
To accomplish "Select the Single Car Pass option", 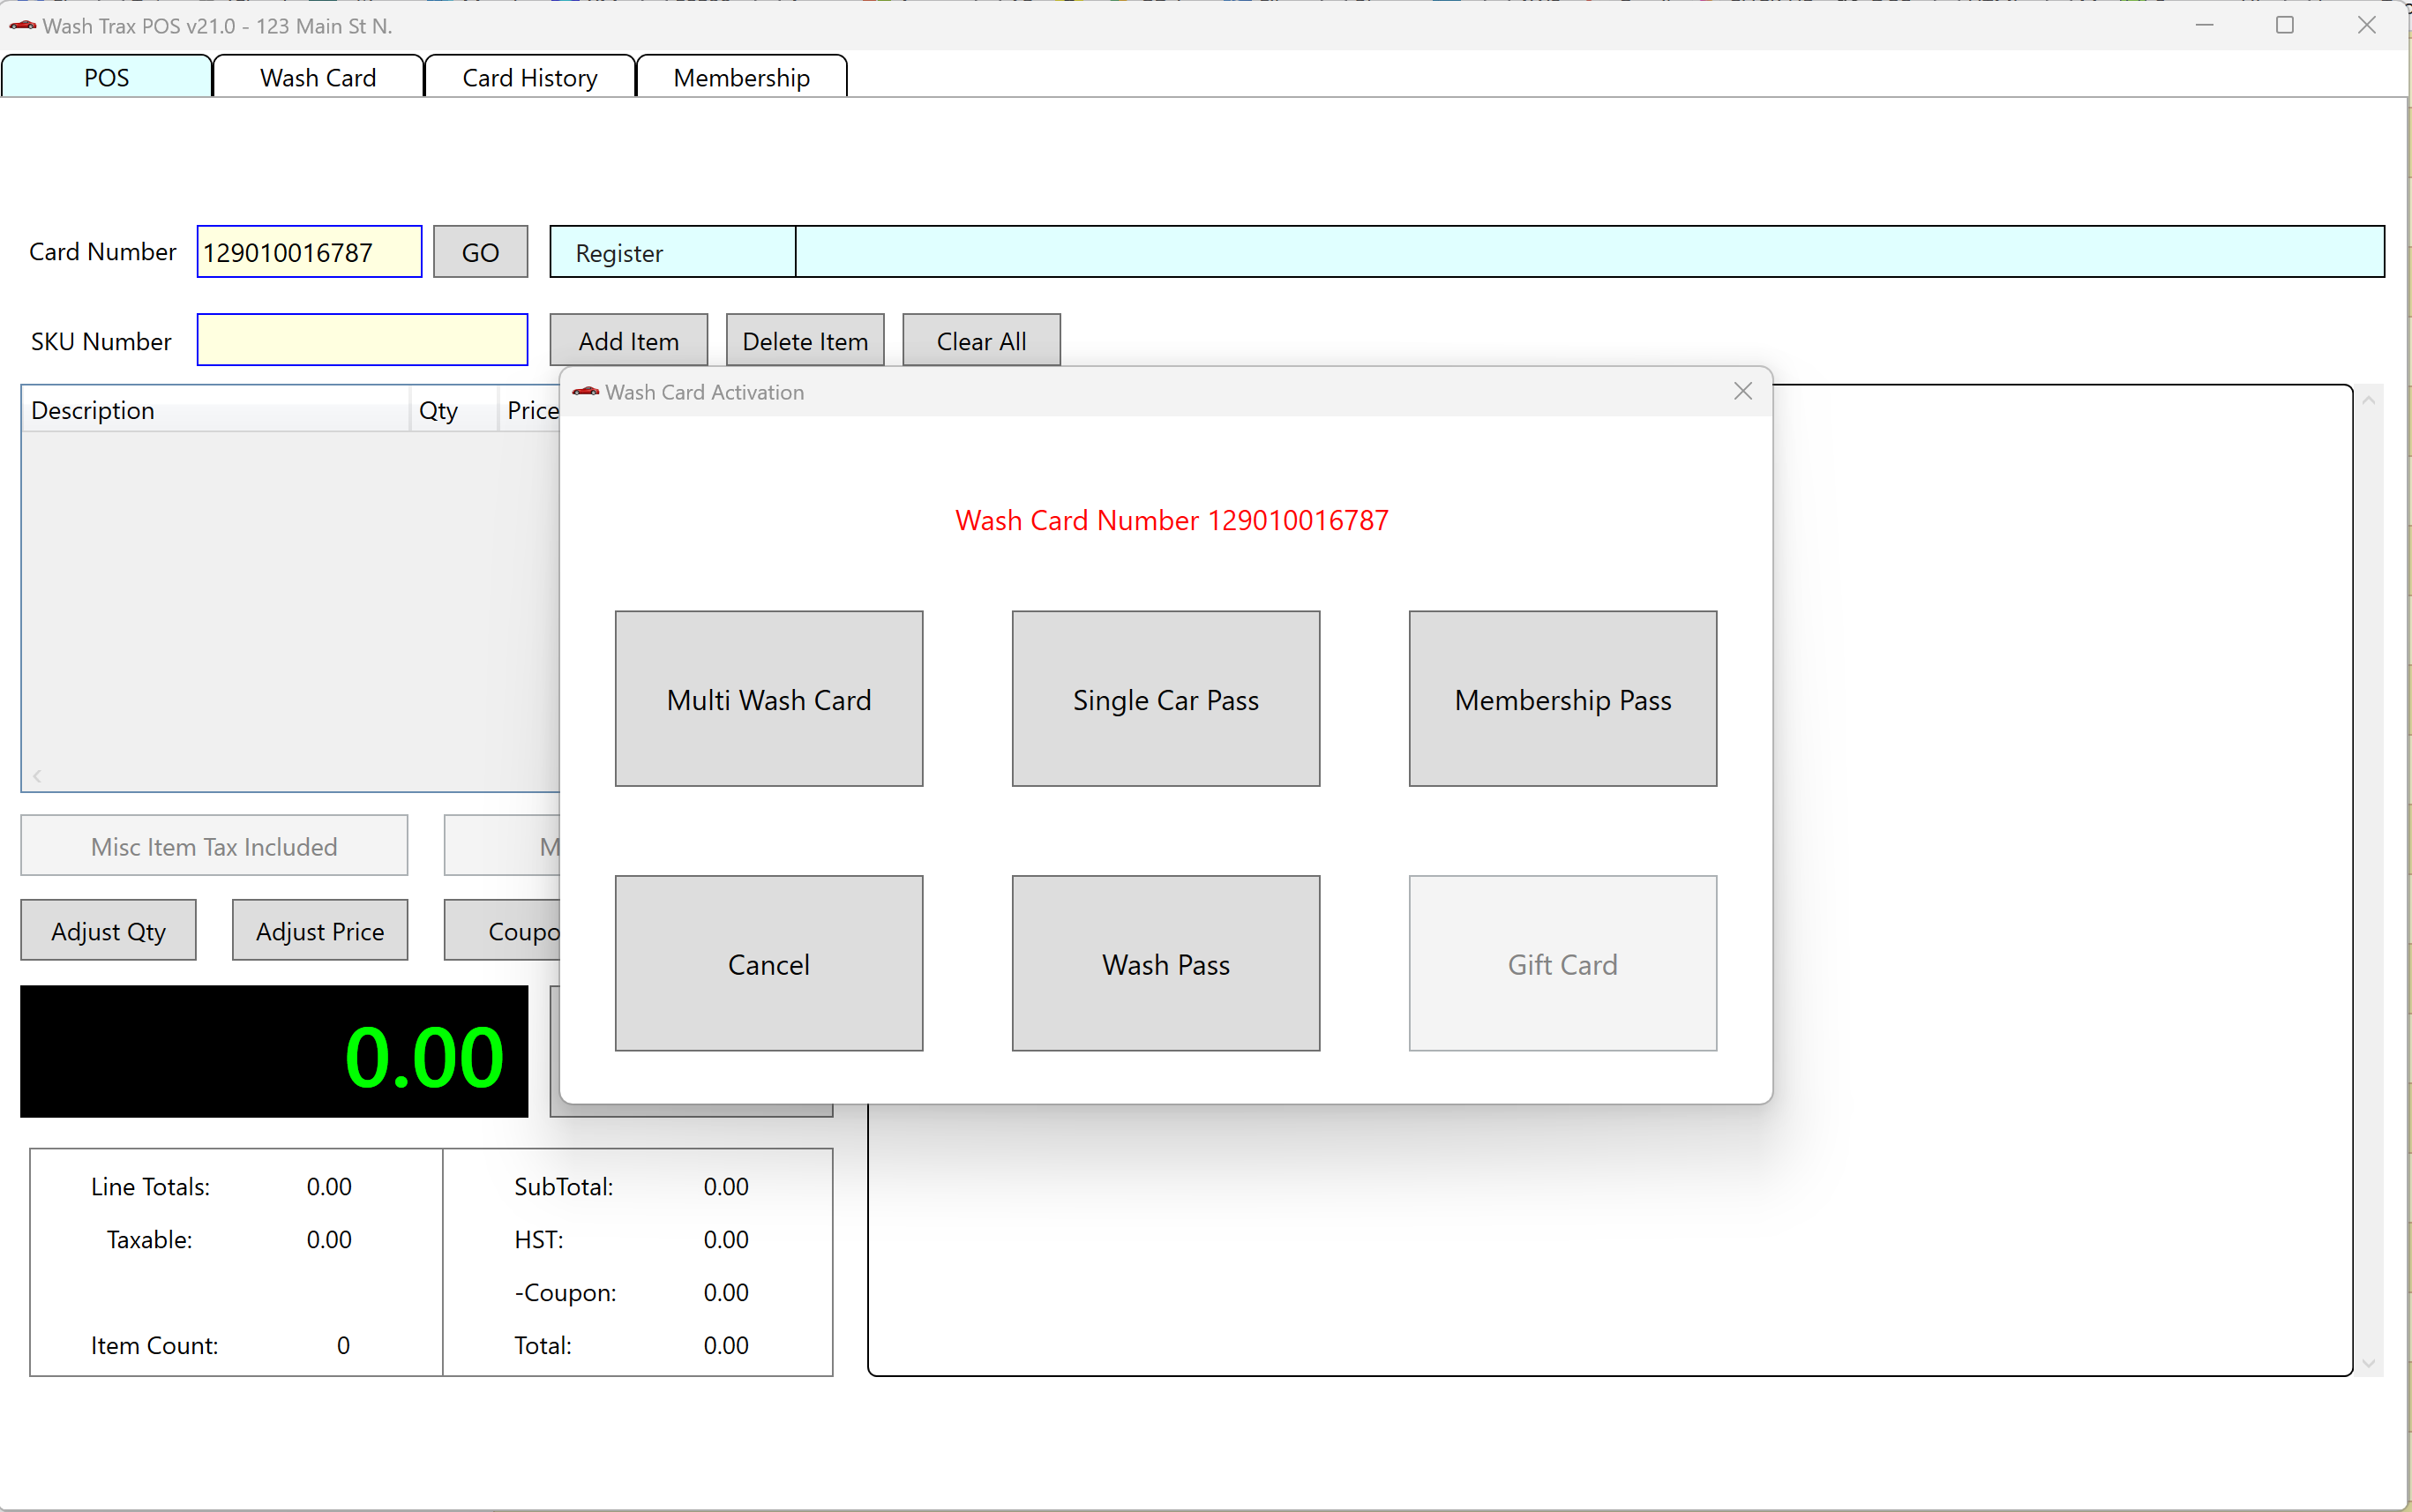I will tap(1165, 699).
